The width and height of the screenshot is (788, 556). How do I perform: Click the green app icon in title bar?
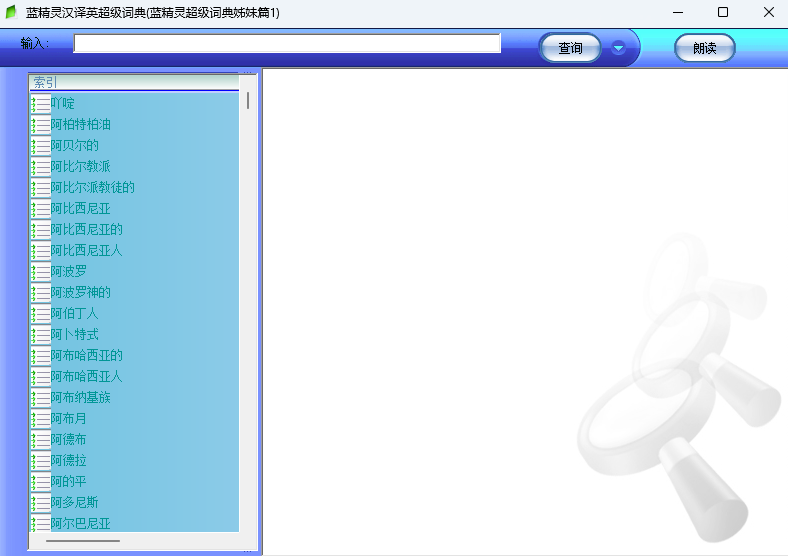click(11, 12)
